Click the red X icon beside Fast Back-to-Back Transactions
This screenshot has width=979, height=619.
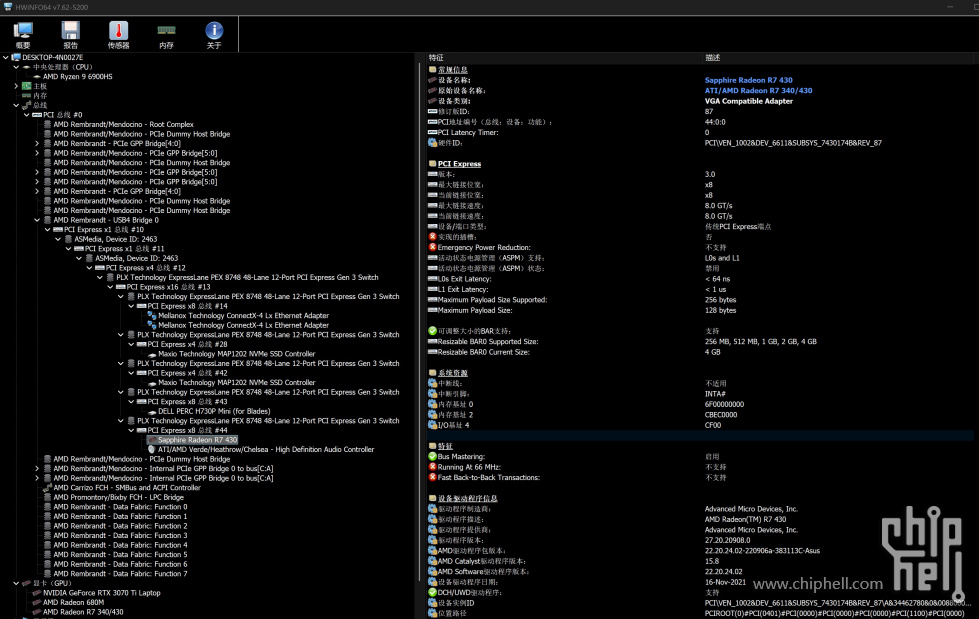[432, 477]
